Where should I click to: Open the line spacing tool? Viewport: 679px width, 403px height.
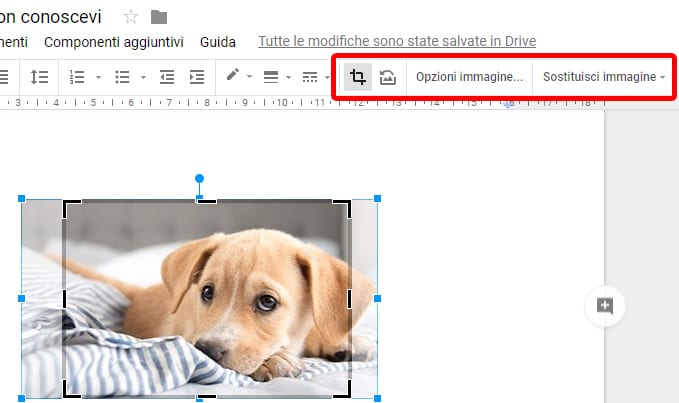tap(39, 77)
